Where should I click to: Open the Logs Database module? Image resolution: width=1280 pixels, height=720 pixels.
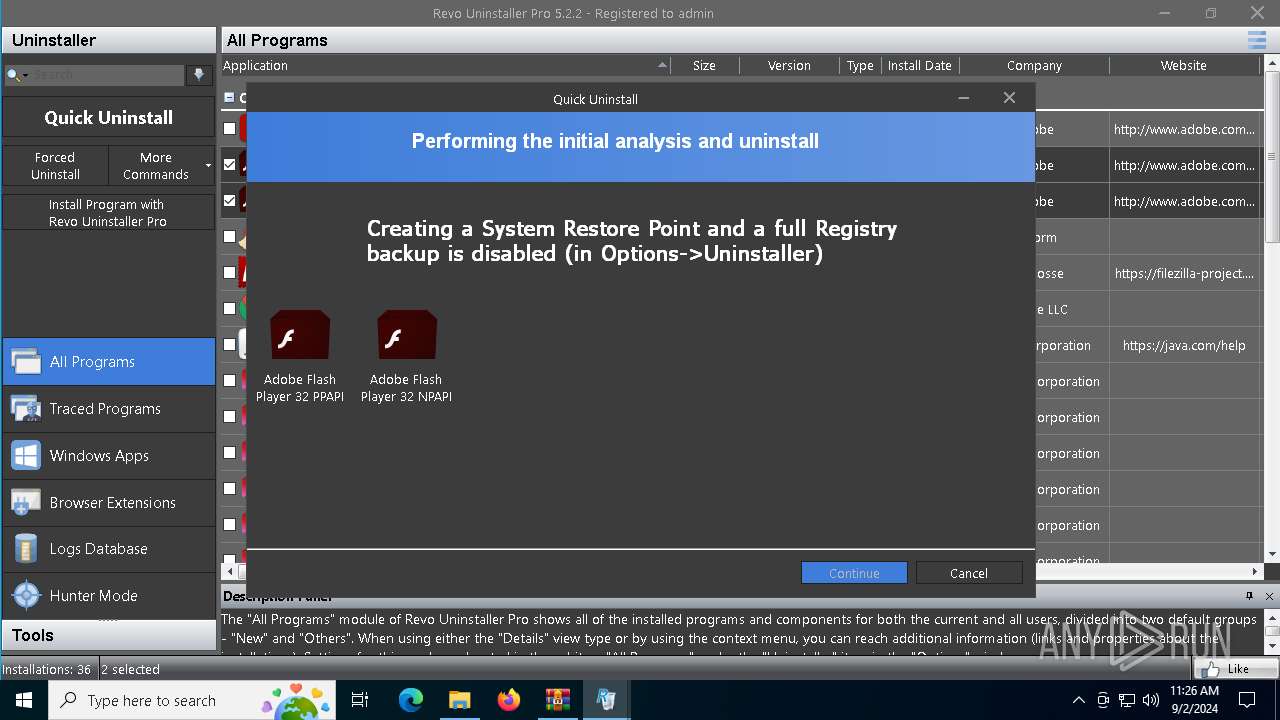point(108,548)
